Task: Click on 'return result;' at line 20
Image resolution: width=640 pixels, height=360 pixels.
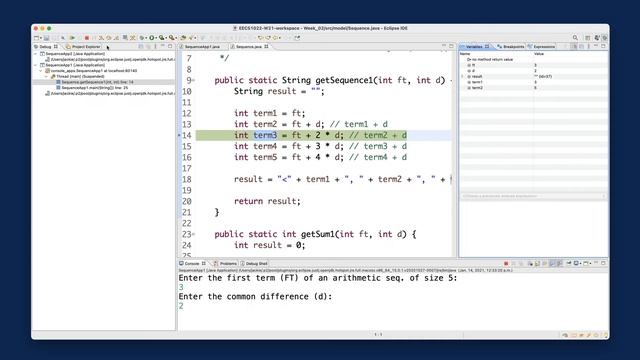Action: click(x=267, y=201)
